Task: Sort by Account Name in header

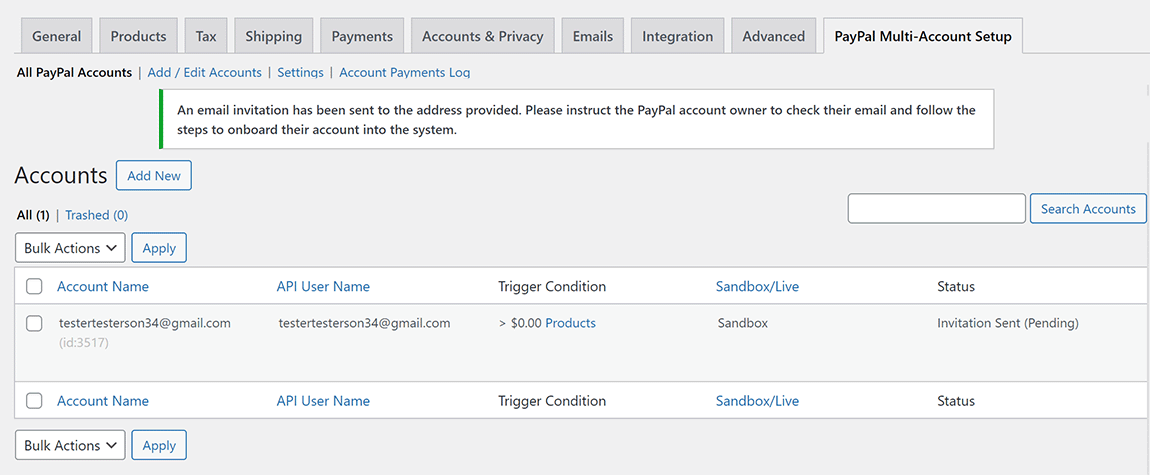Action: coord(103,287)
